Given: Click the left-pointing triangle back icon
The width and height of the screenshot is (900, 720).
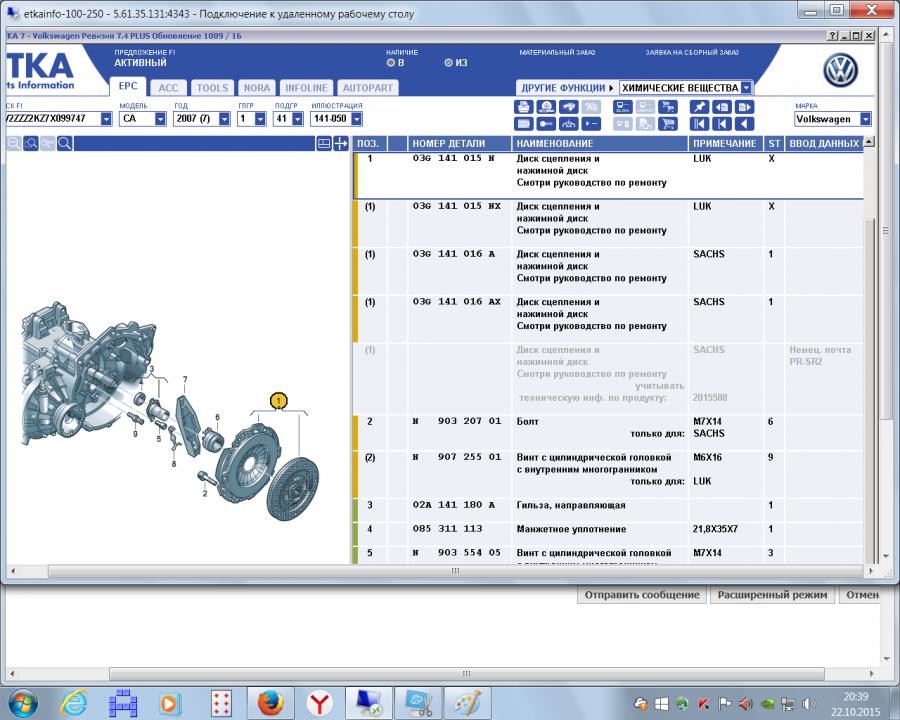Looking at the screenshot, I should pos(744,123).
